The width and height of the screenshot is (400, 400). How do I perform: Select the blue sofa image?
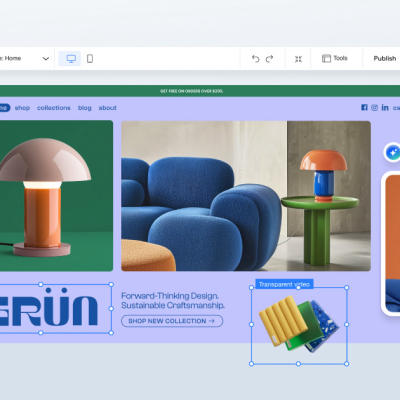click(x=246, y=196)
